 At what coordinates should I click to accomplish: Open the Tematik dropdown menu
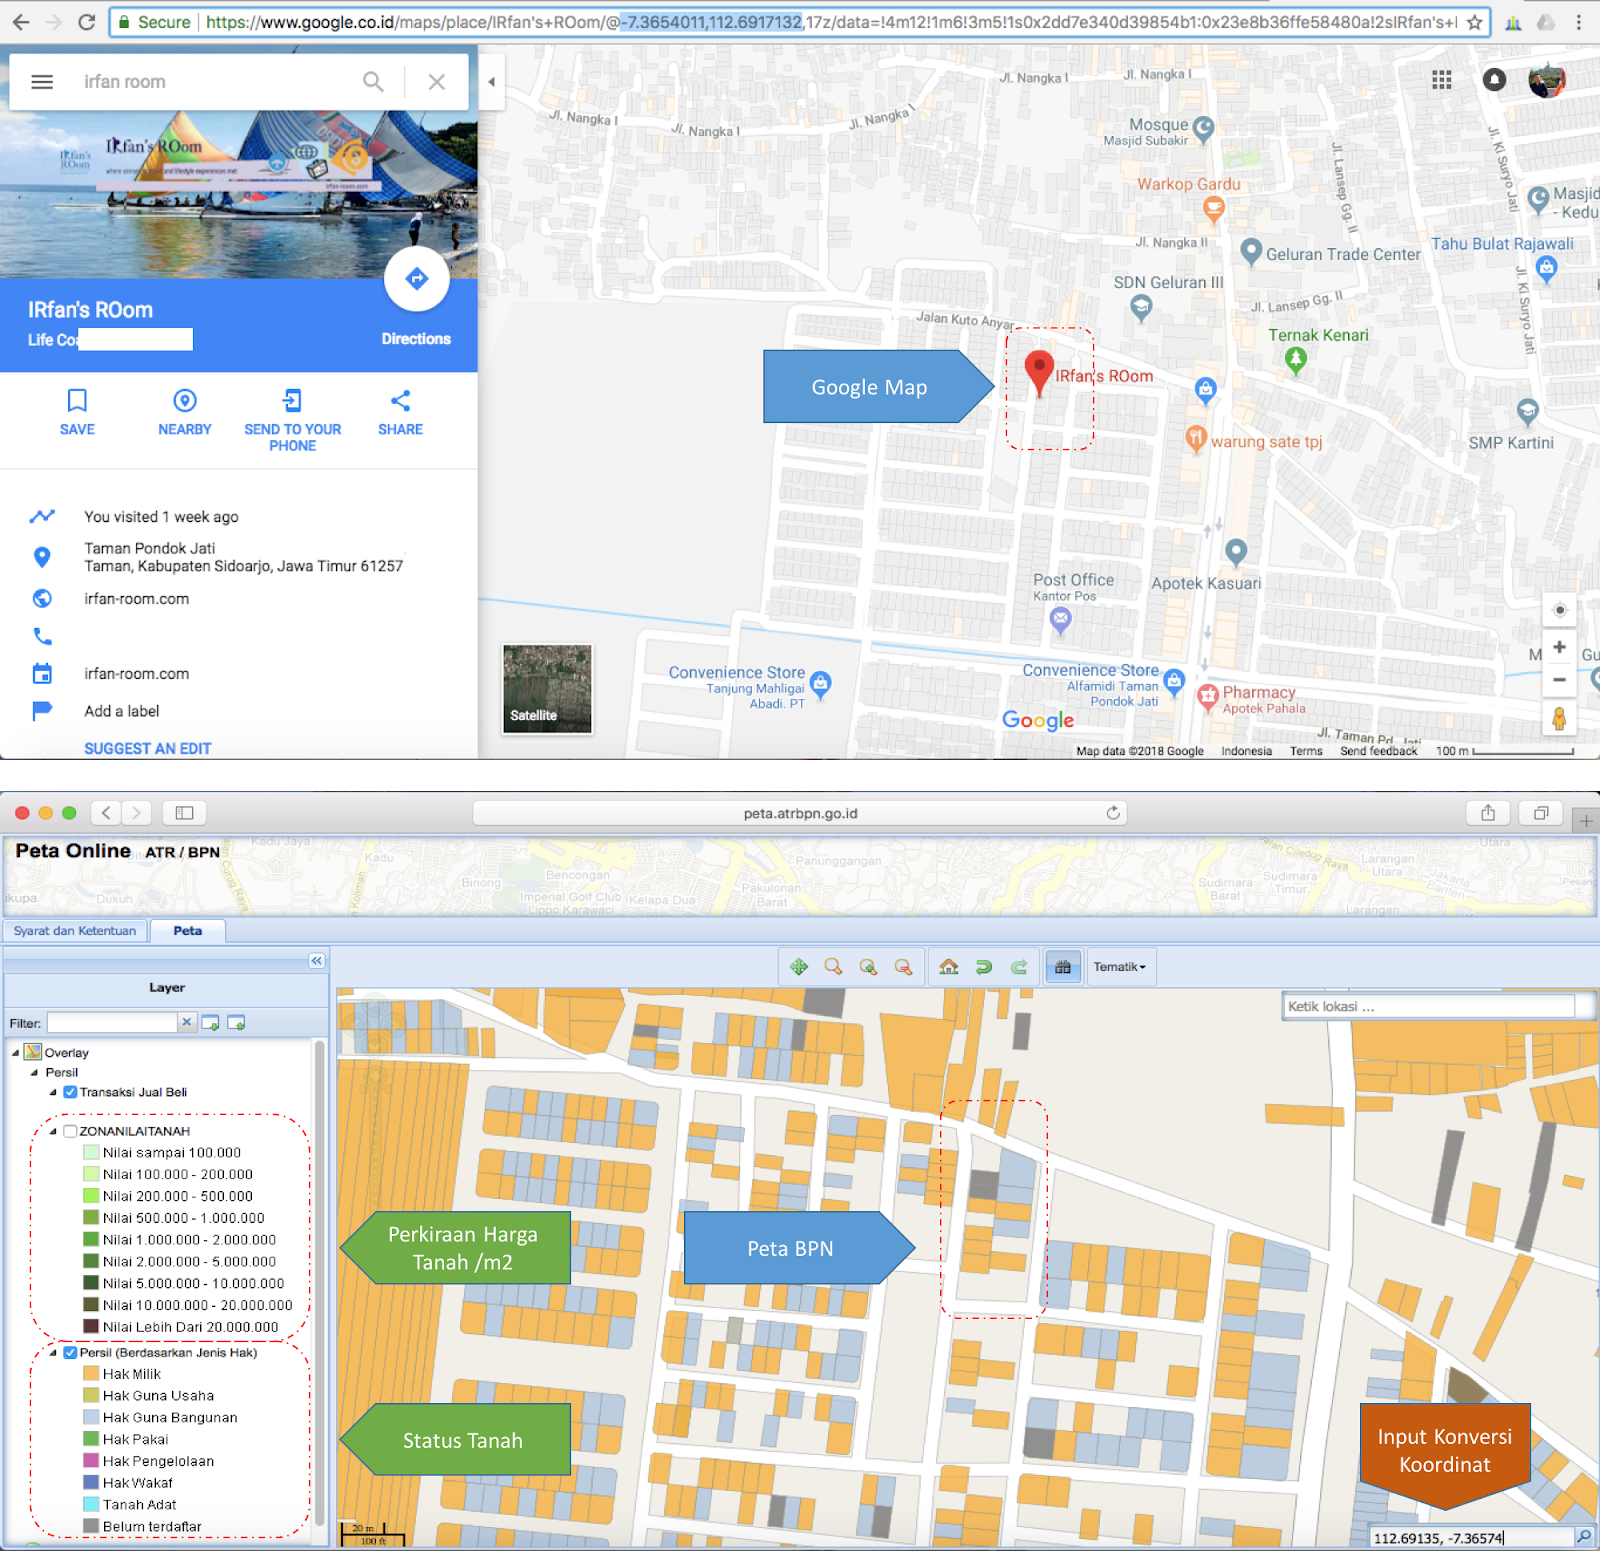click(x=1120, y=966)
